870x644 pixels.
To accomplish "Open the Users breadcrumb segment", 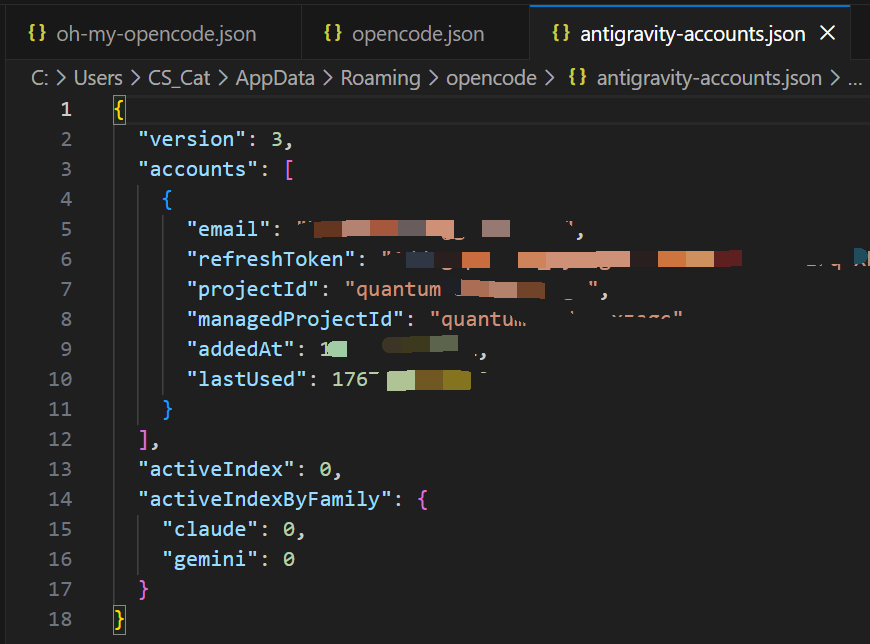I will 98,78.
